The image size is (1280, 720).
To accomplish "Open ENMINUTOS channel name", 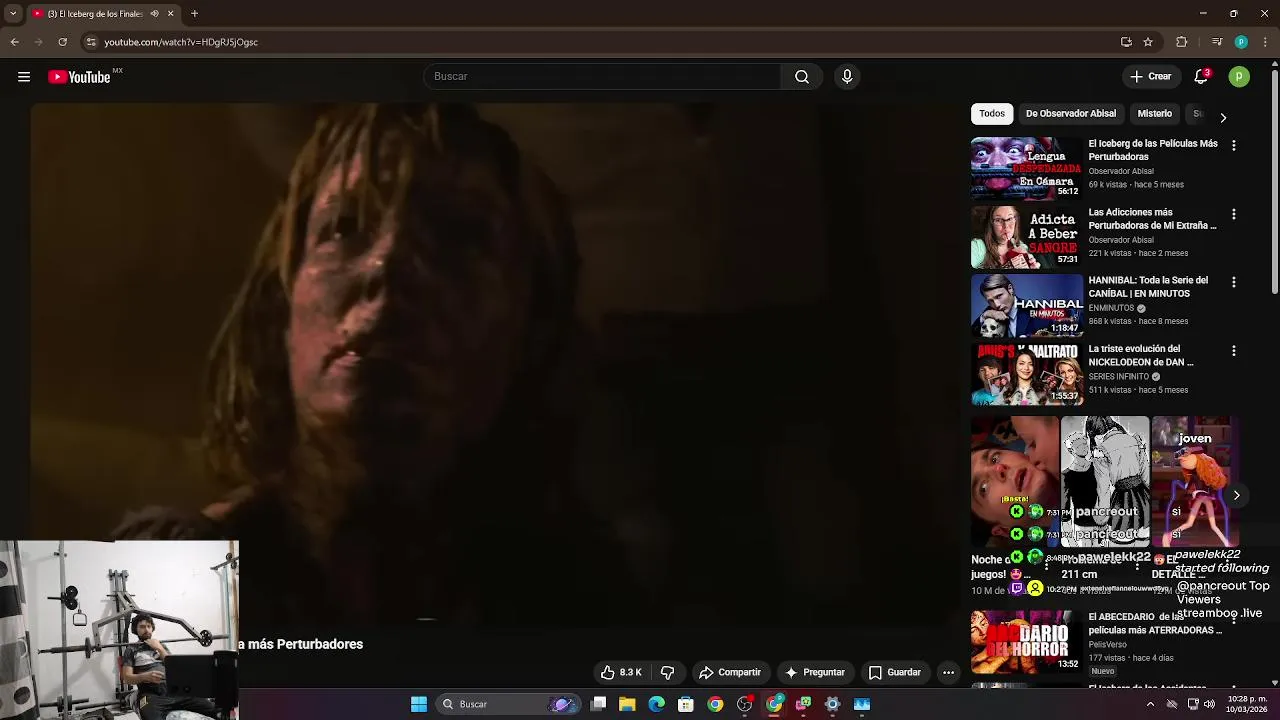I will point(1111,308).
